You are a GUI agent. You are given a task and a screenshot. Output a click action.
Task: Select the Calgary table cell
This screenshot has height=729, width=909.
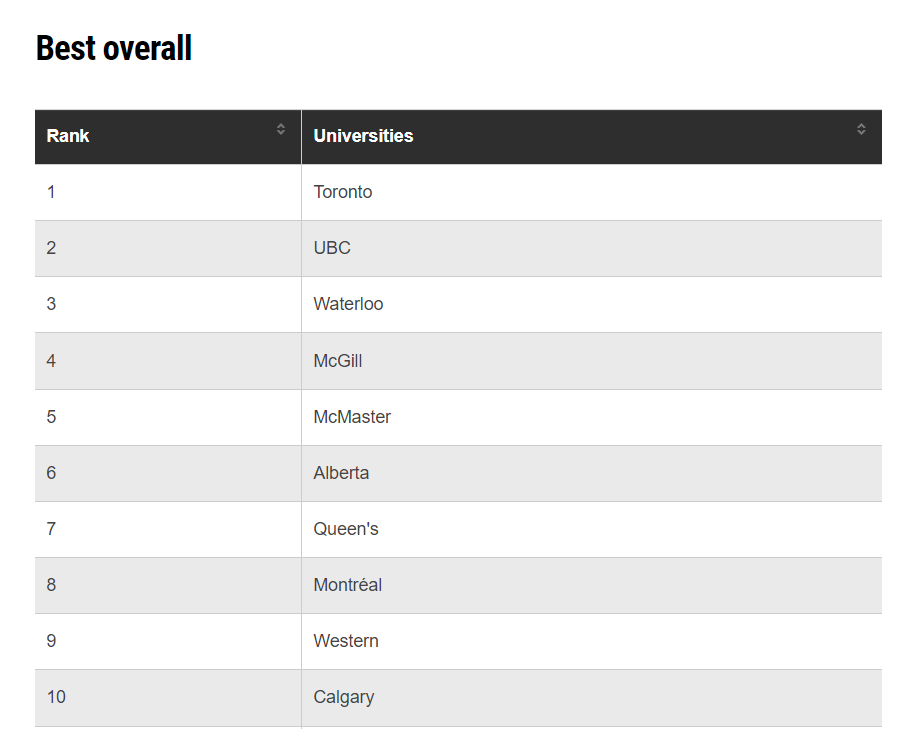(x=592, y=698)
